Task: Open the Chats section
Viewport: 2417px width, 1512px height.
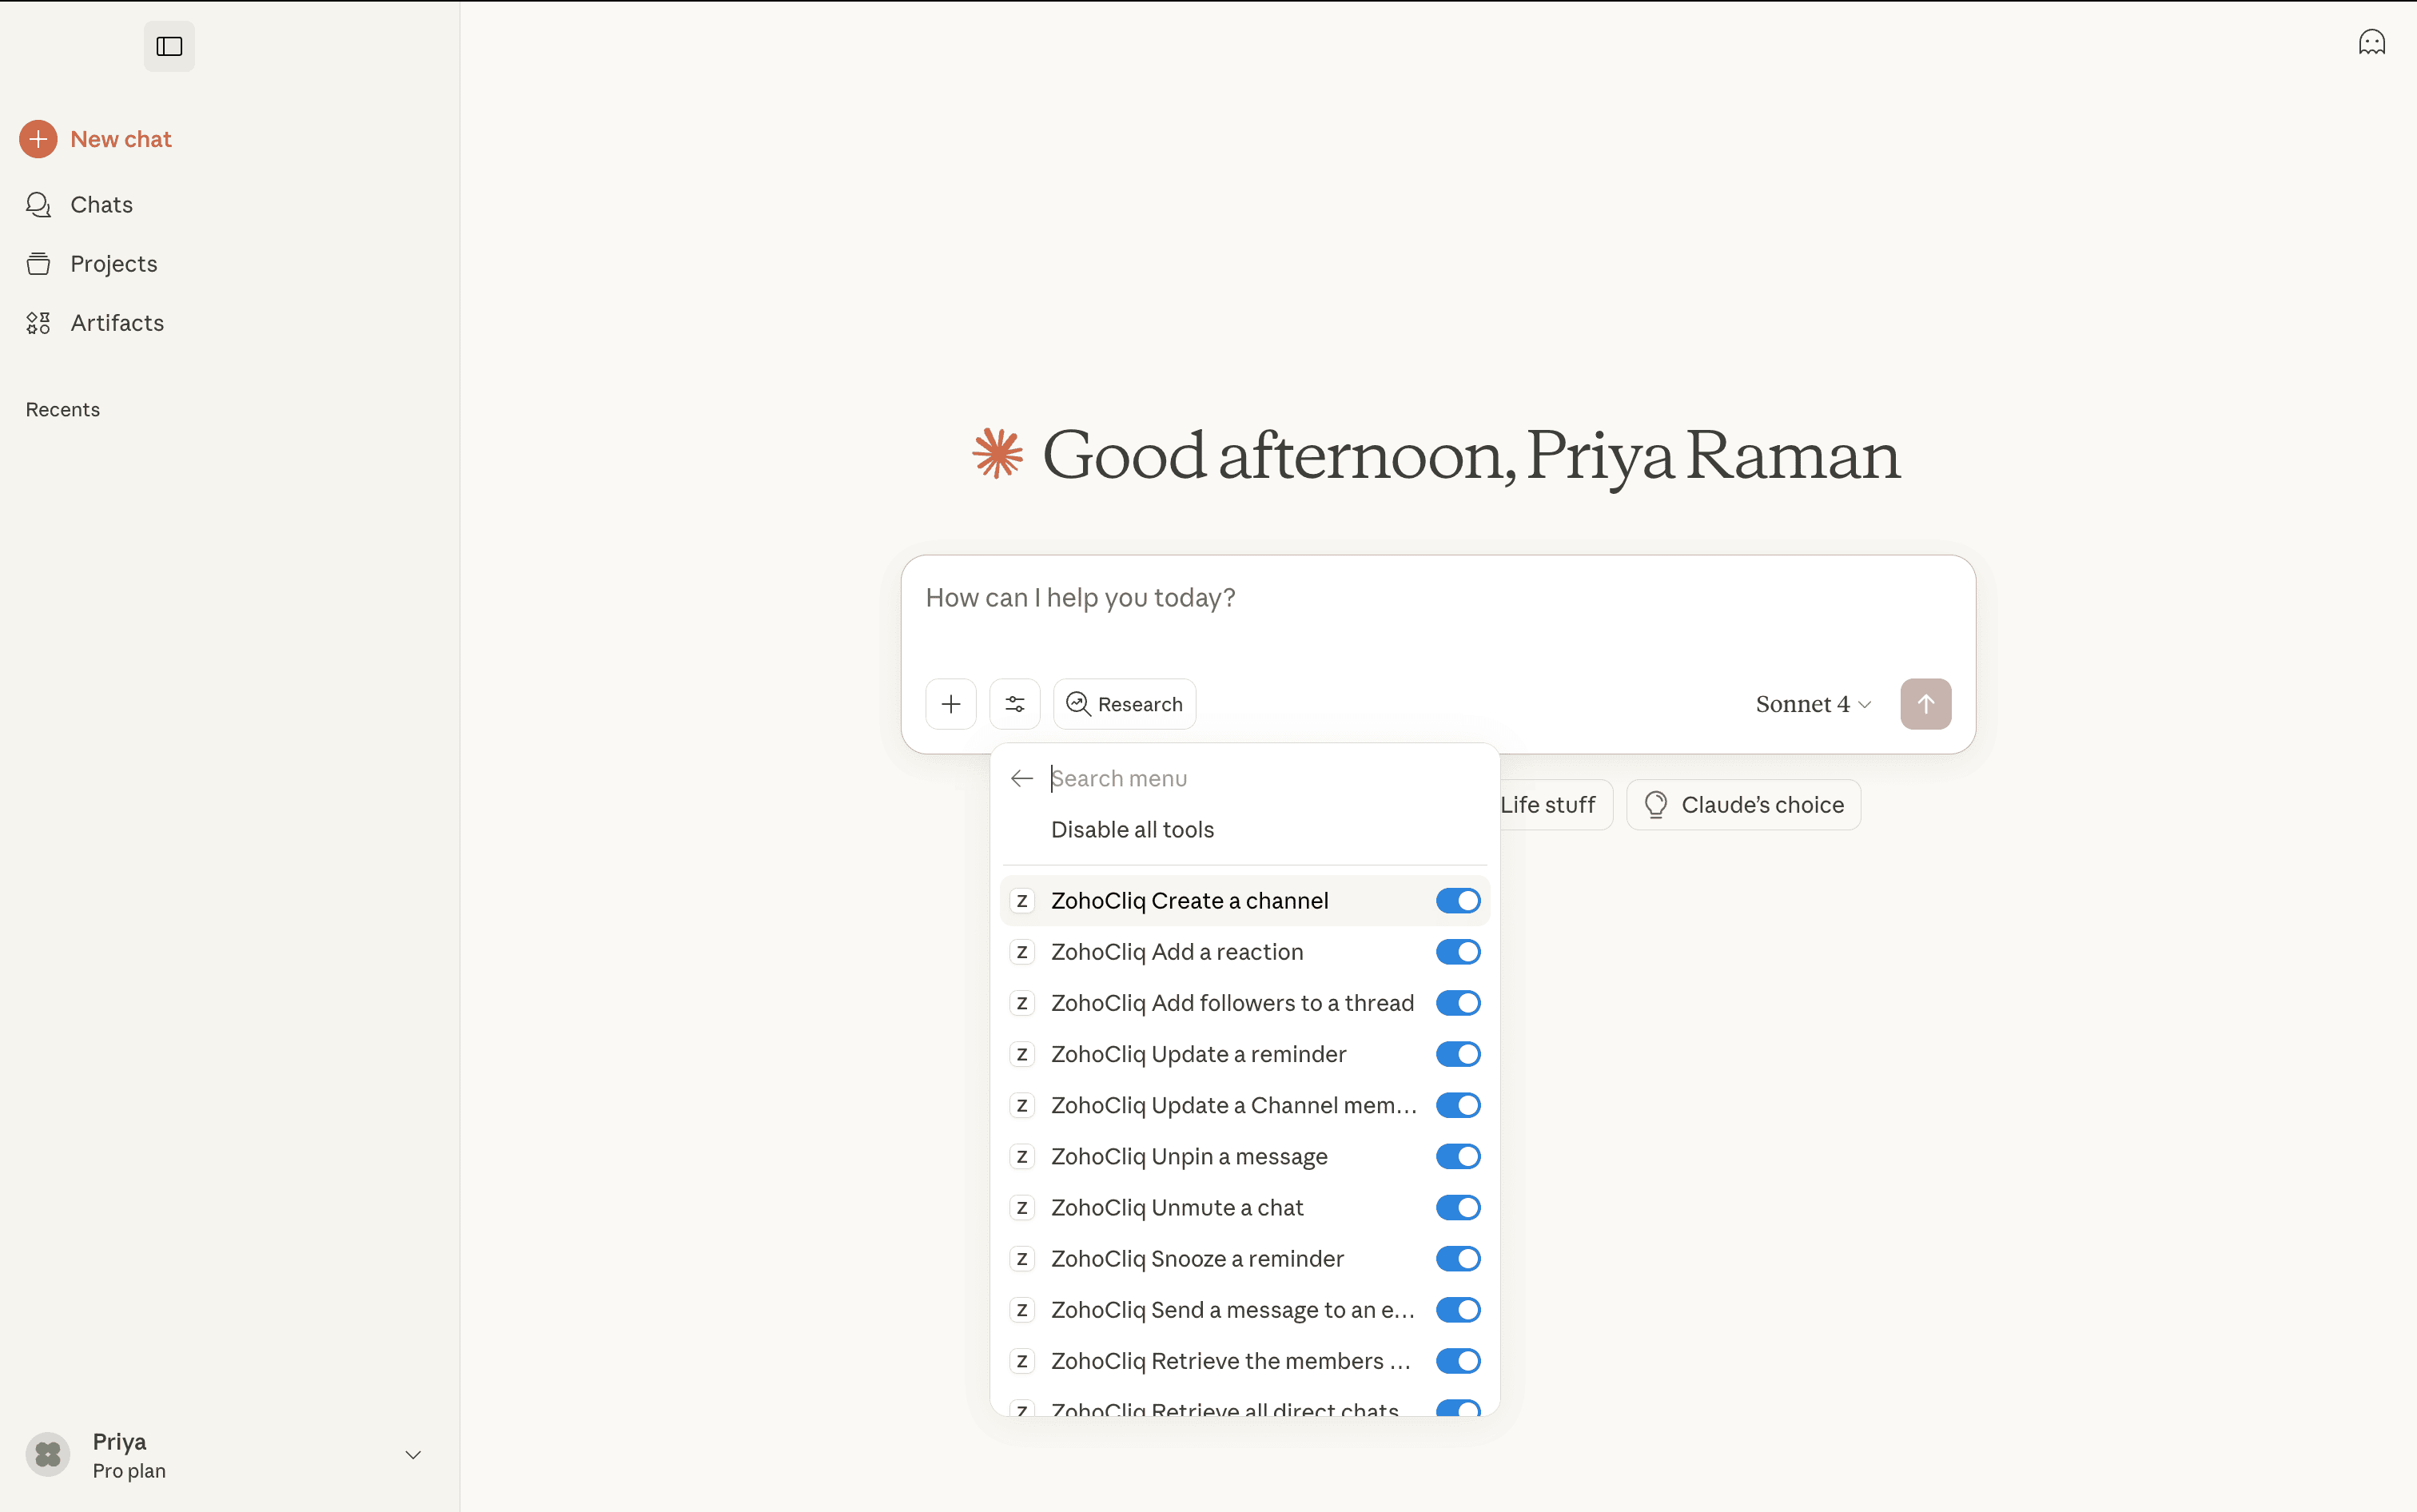Action: click(101, 204)
